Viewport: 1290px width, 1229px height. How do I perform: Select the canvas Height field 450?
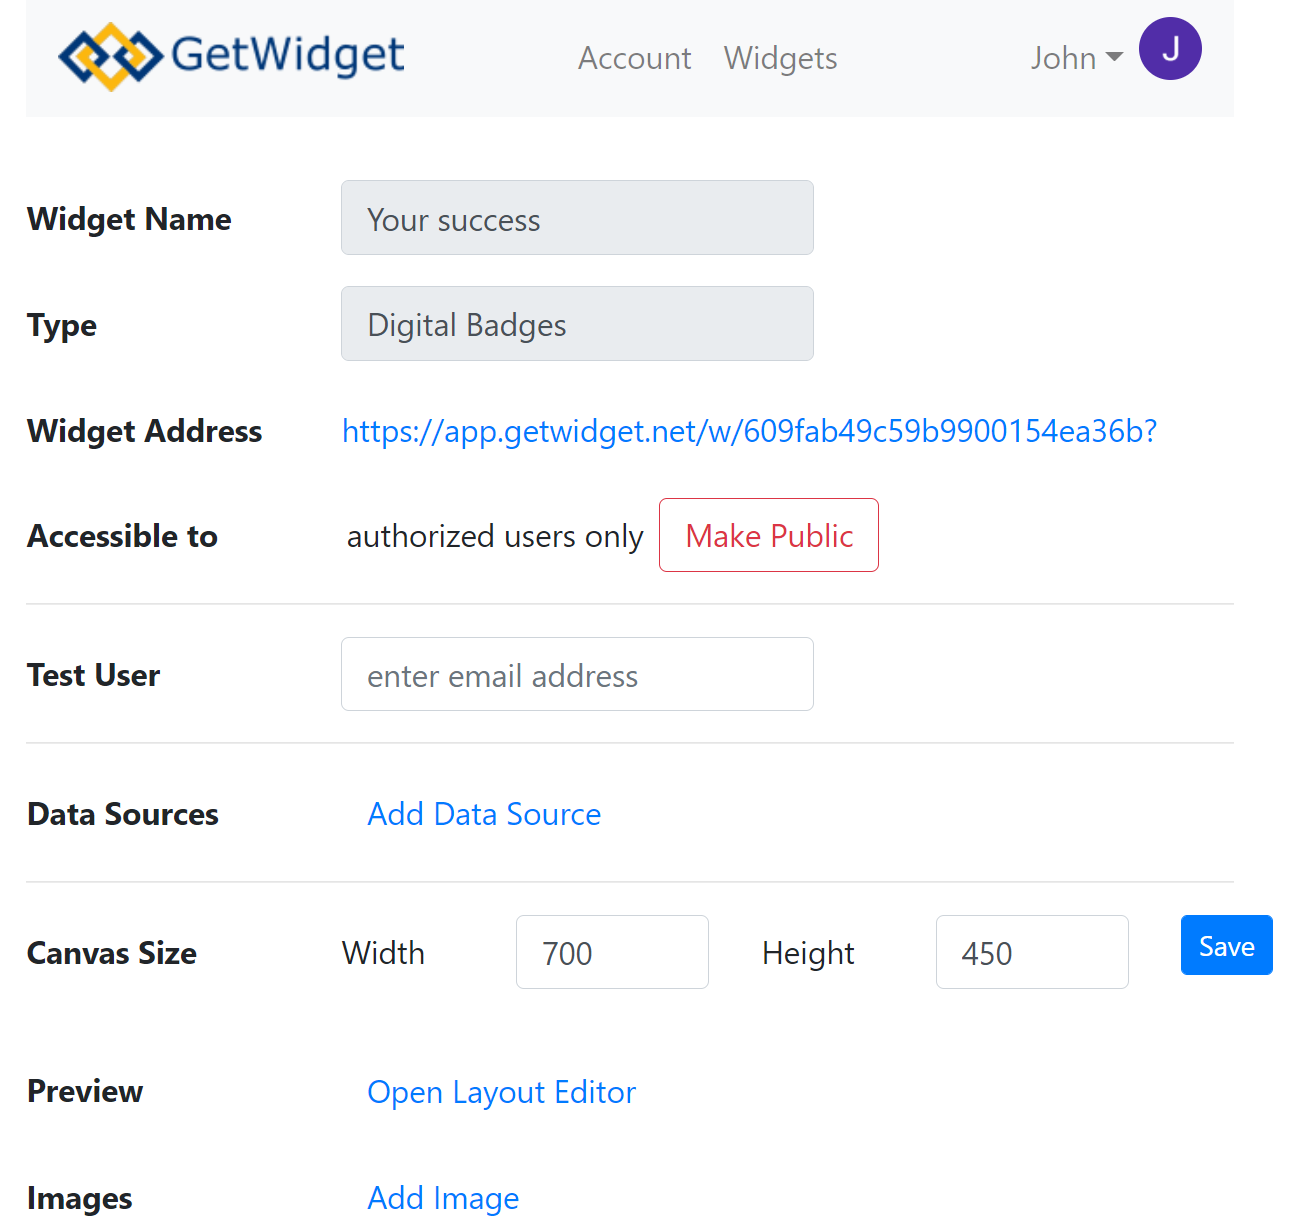click(x=1032, y=952)
